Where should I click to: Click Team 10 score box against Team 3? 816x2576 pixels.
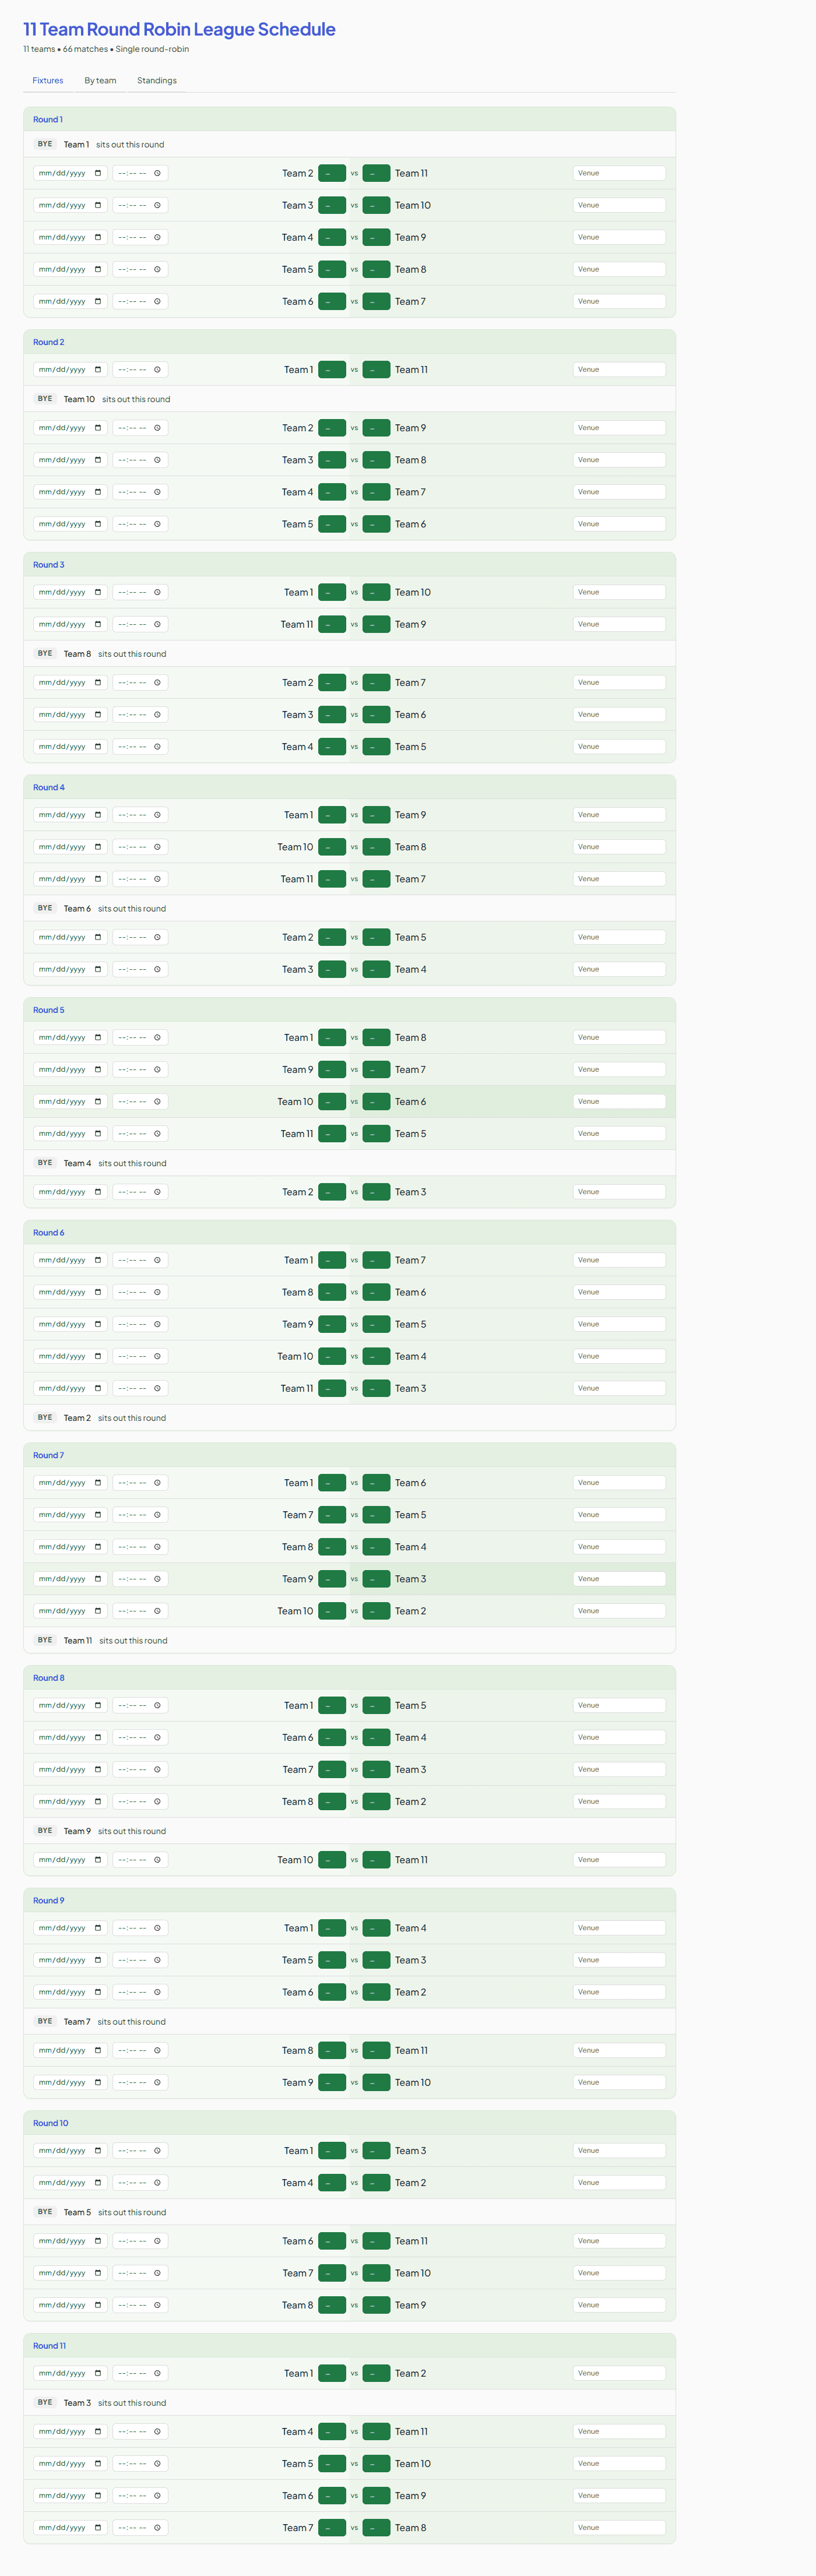pyautogui.click(x=376, y=205)
